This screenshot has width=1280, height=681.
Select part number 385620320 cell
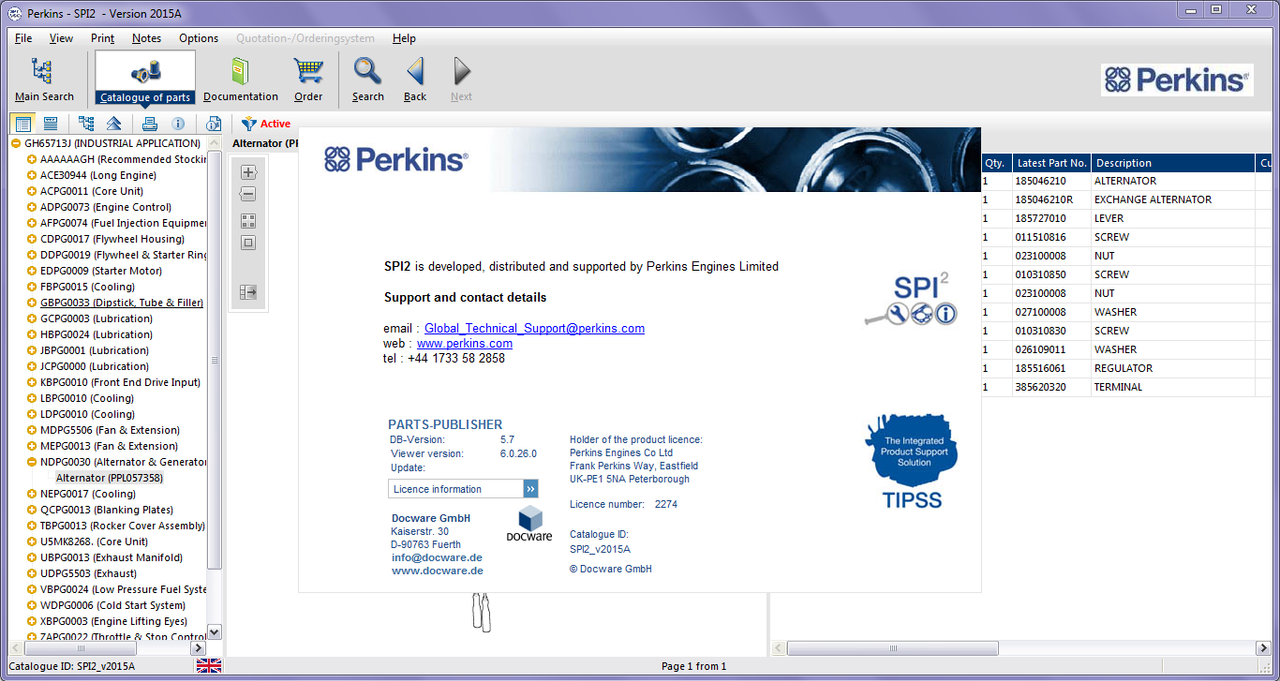click(1051, 387)
